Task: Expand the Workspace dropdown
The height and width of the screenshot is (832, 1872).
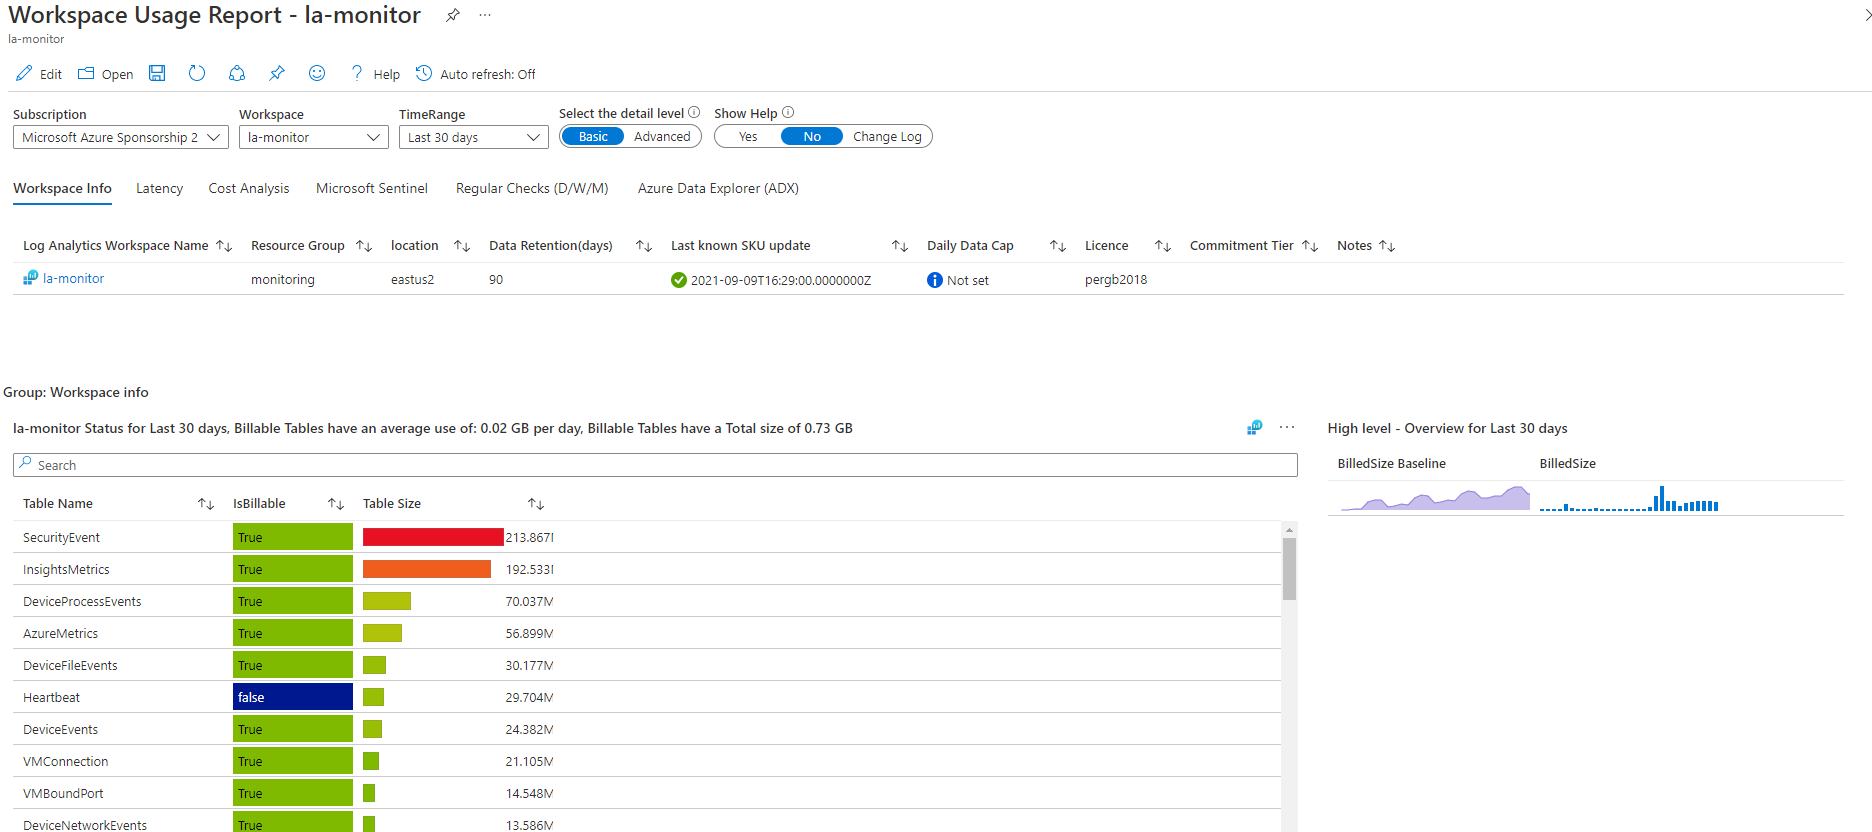Action: tap(314, 138)
